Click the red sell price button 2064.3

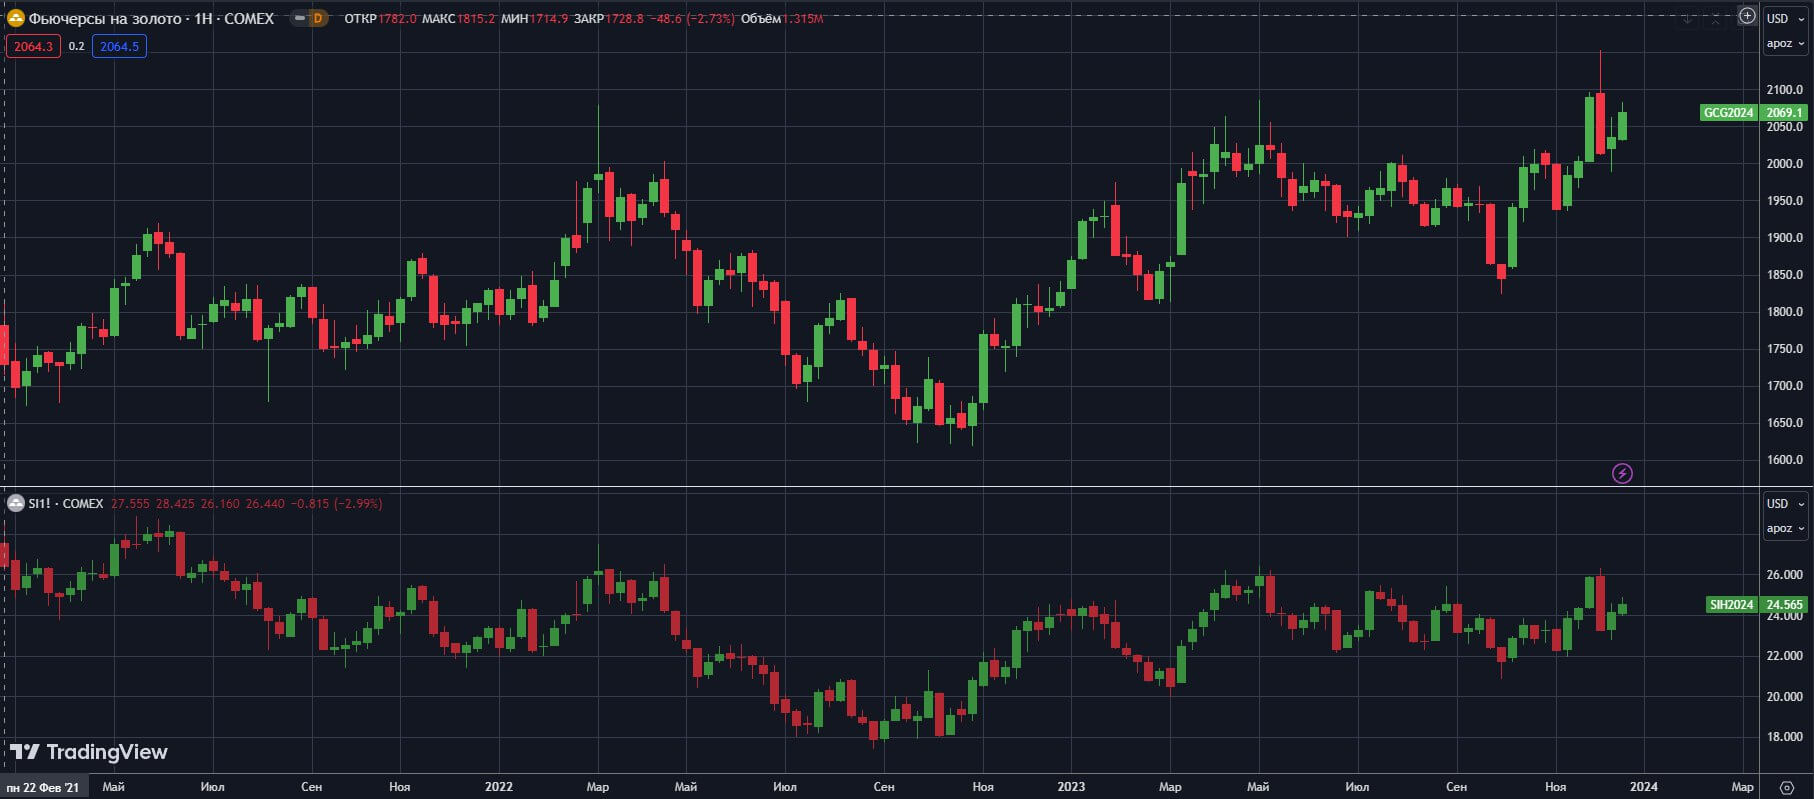(x=33, y=46)
